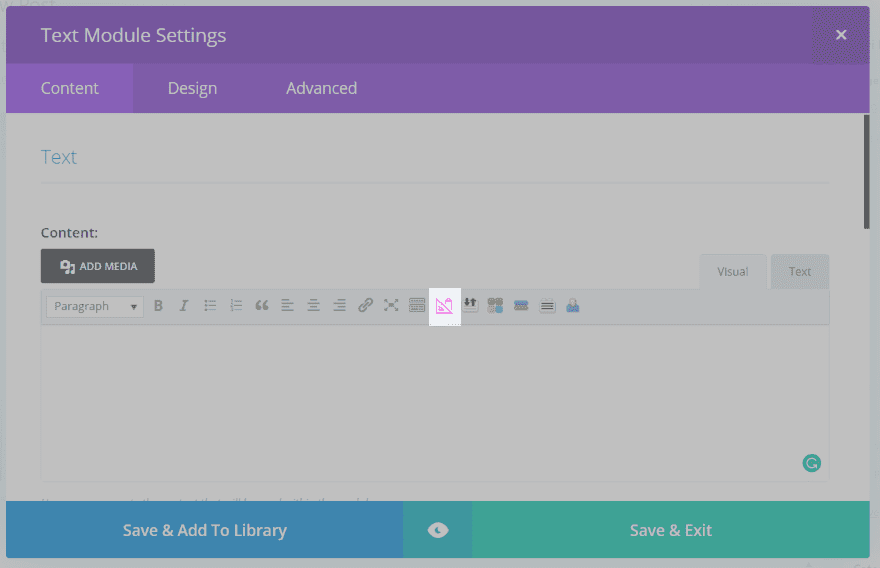Switch to the Content tab
880x568 pixels.
tap(70, 88)
